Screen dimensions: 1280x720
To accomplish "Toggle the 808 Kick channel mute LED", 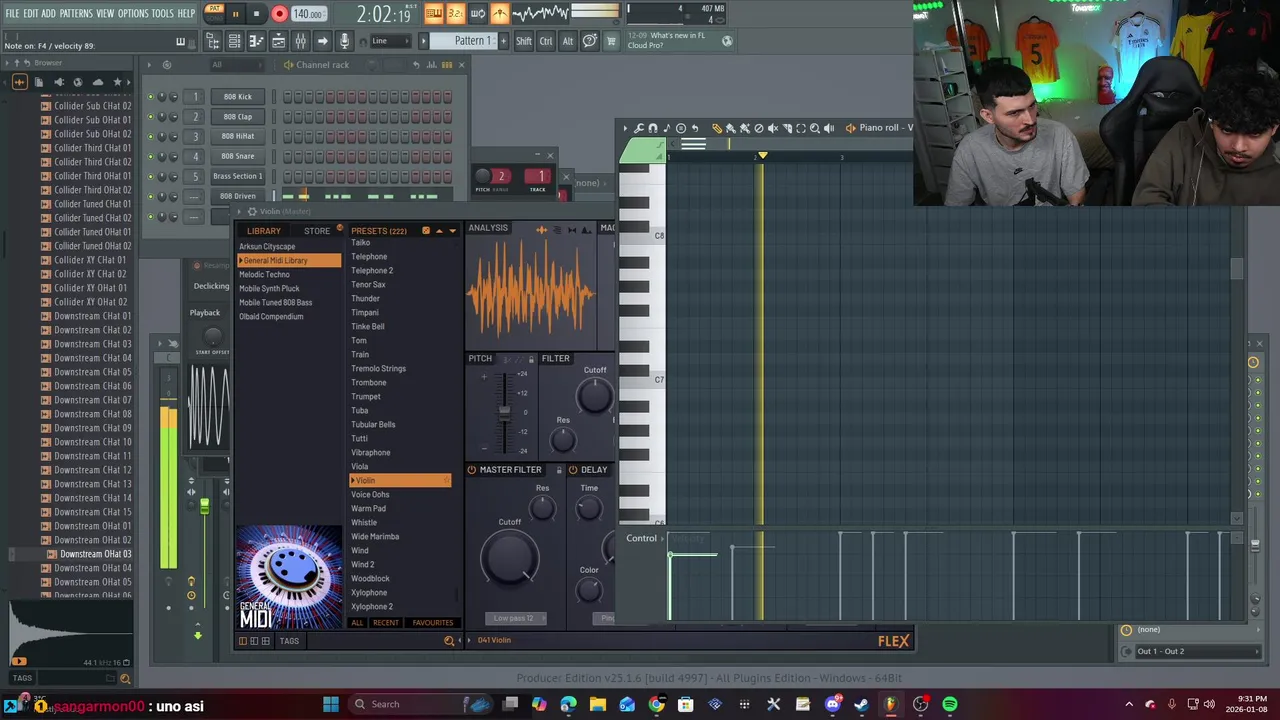I will 151,97.
